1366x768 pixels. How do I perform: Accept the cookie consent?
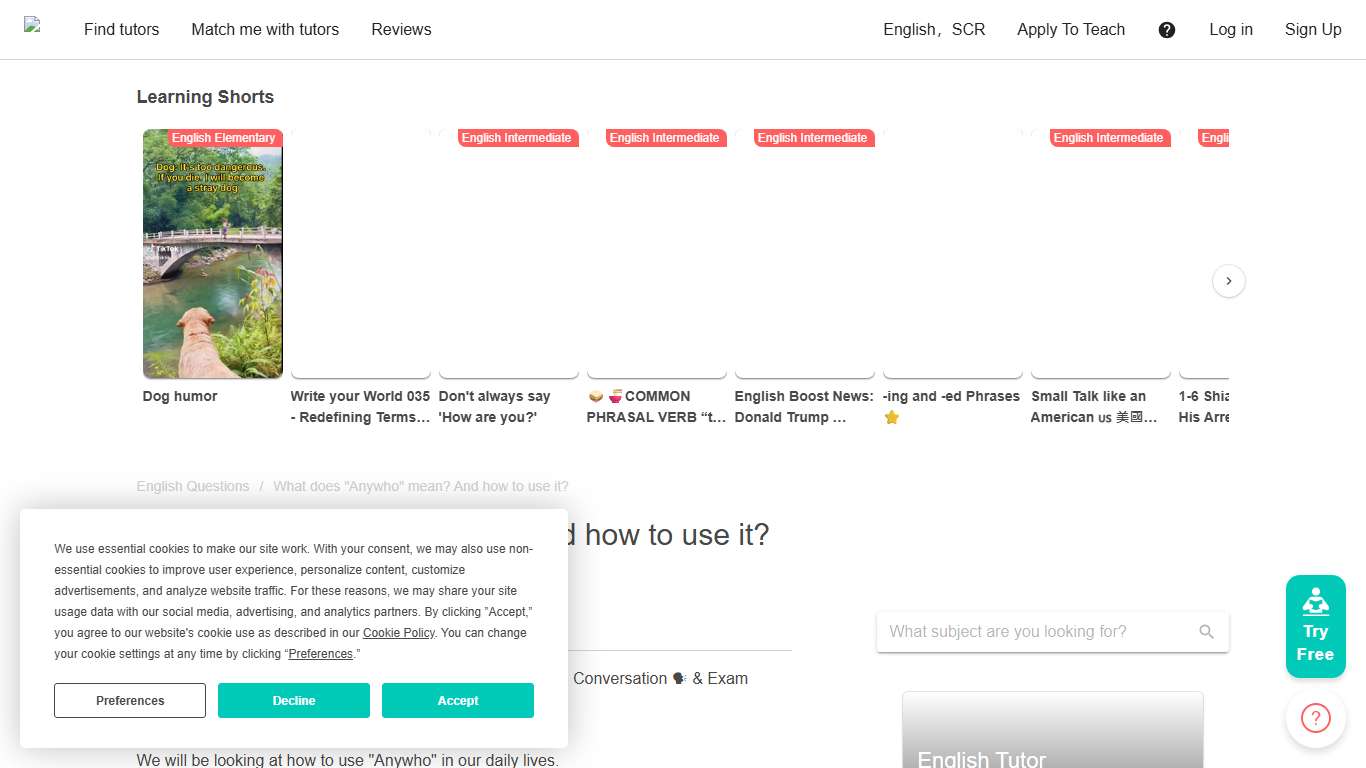457,700
